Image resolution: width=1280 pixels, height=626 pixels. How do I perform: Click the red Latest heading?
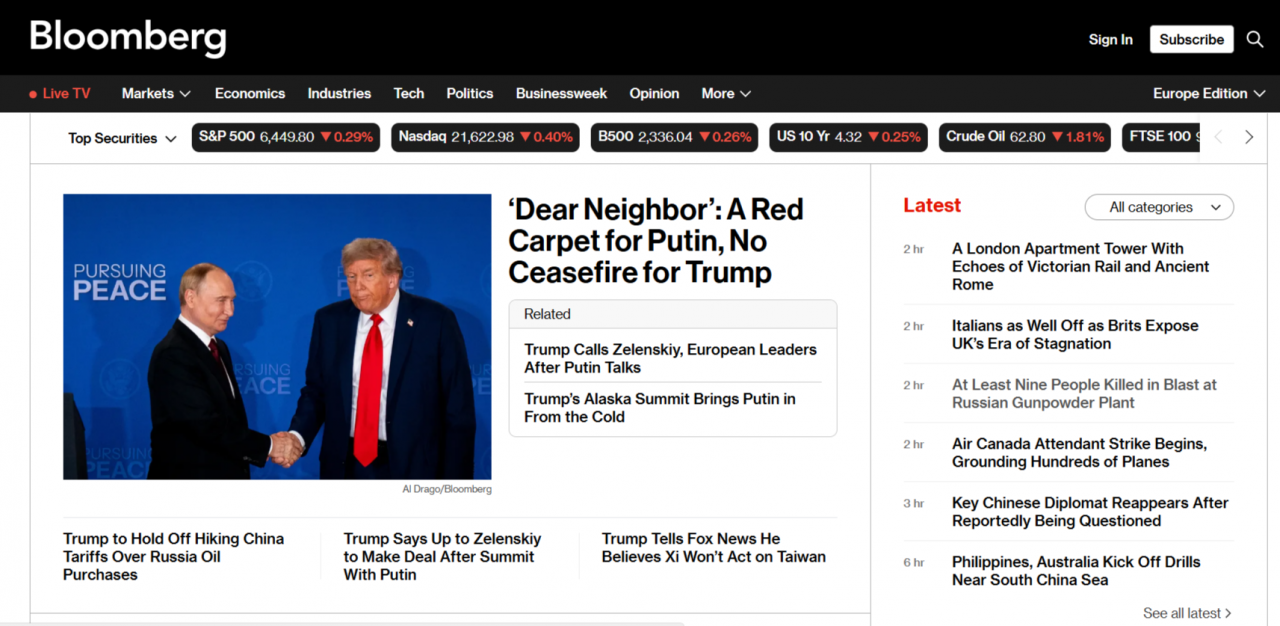pos(932,205)
